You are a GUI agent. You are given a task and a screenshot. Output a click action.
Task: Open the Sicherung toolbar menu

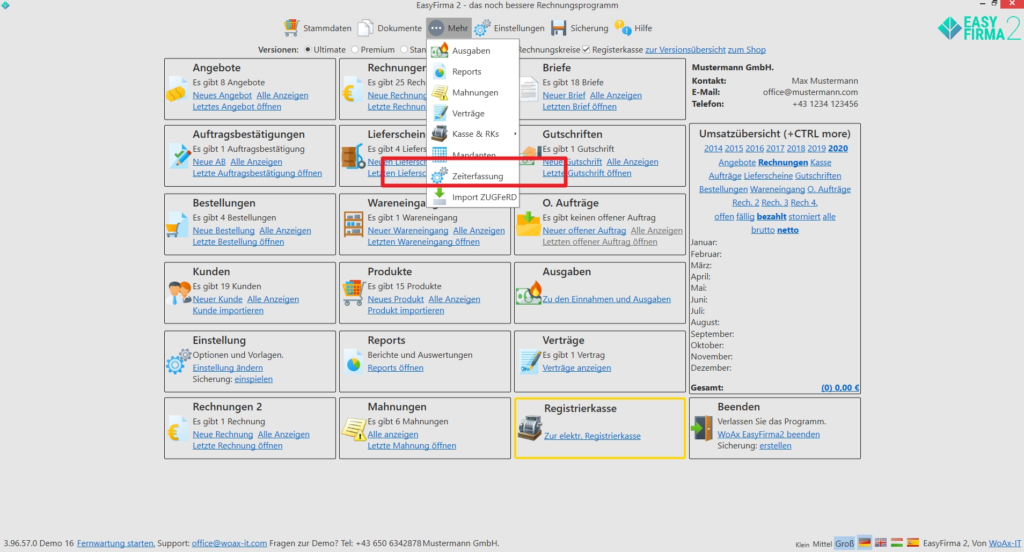click(580, 28)
